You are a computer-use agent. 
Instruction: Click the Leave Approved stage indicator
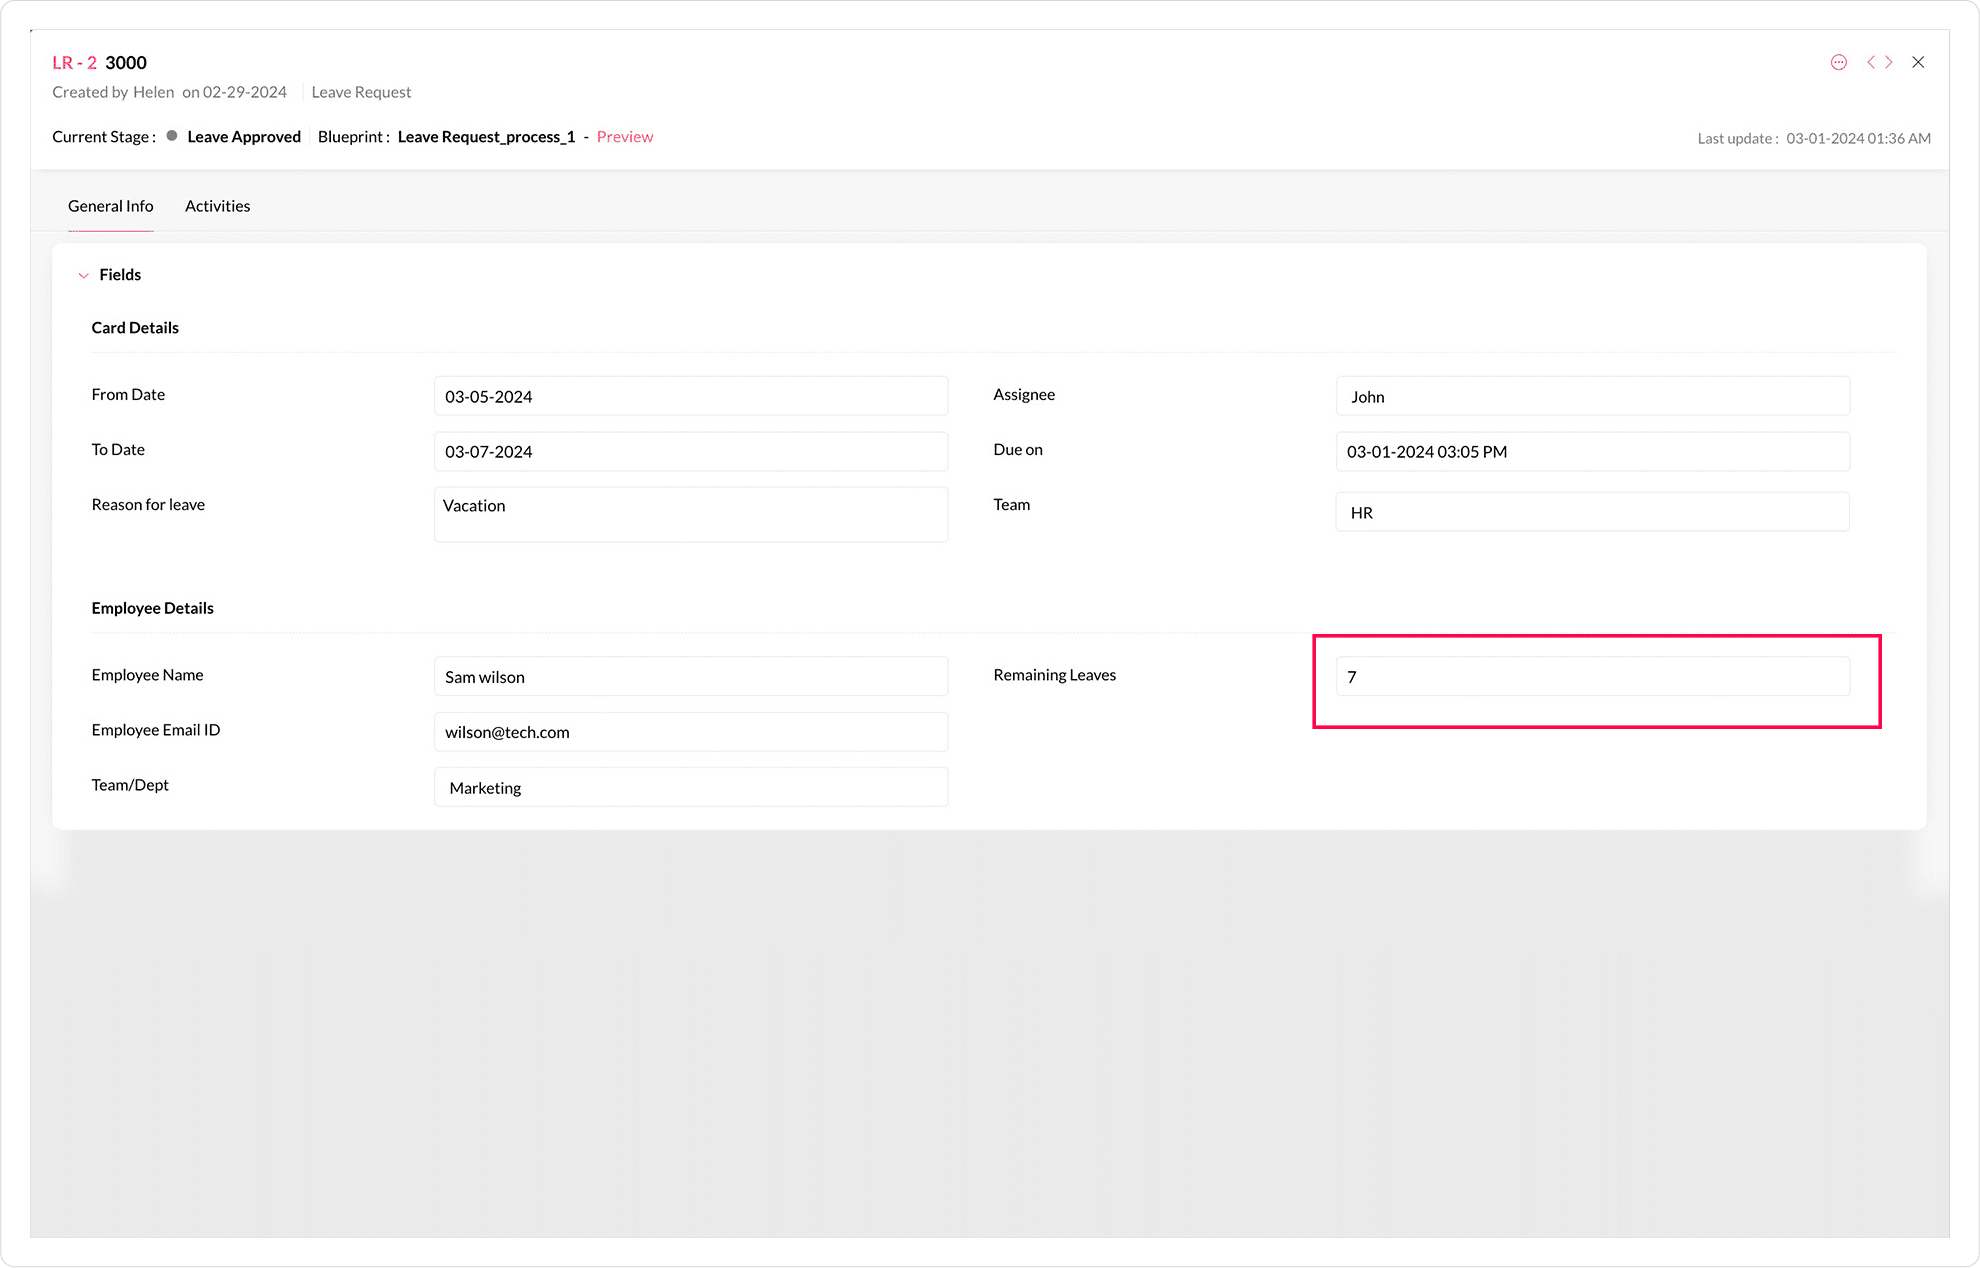[x=243, y=137]
